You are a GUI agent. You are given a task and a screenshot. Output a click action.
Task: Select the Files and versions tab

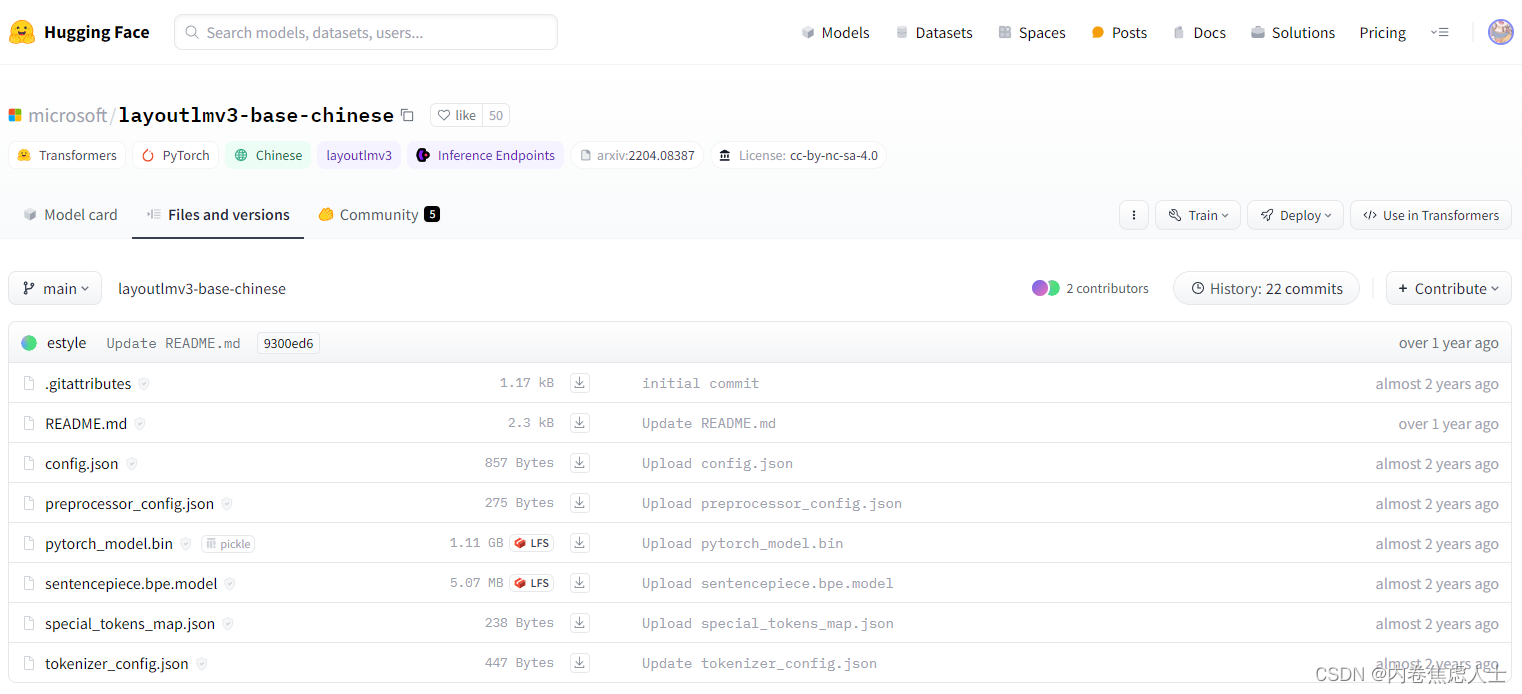point(218,215)
